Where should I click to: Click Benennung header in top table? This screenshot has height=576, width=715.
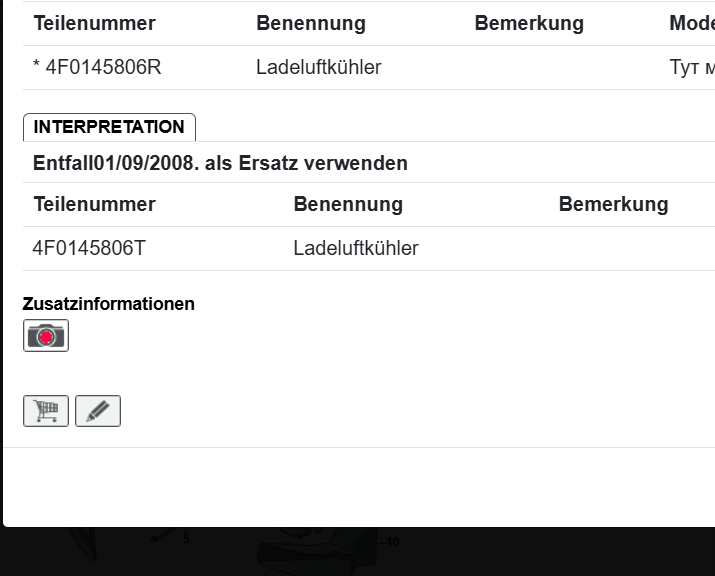311,23
